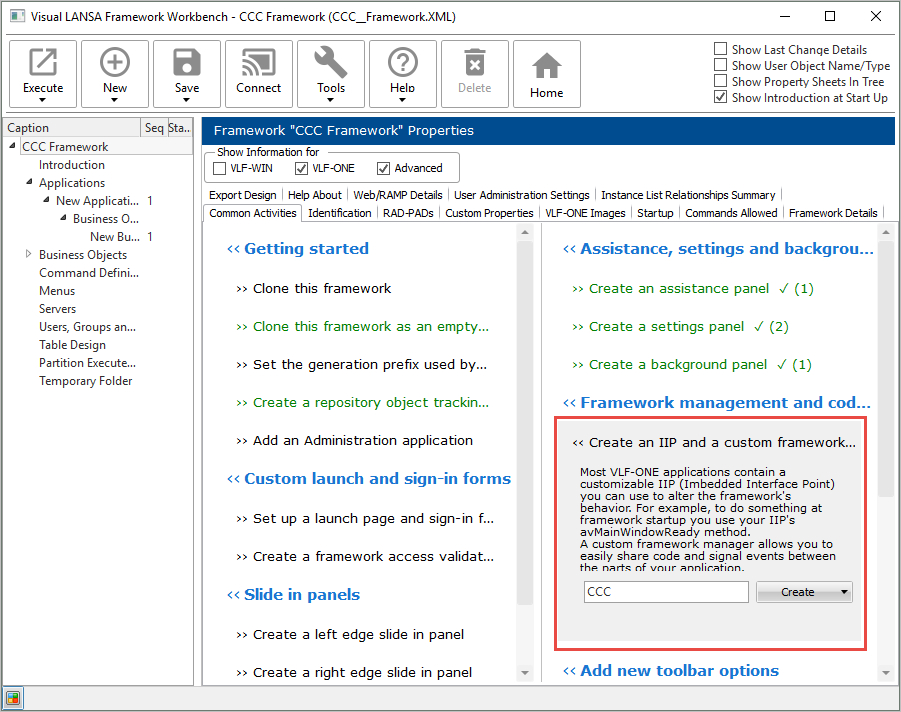Click the CCC prefix input field
Viewport: 901px width, 712px height.
click(666, 592)
